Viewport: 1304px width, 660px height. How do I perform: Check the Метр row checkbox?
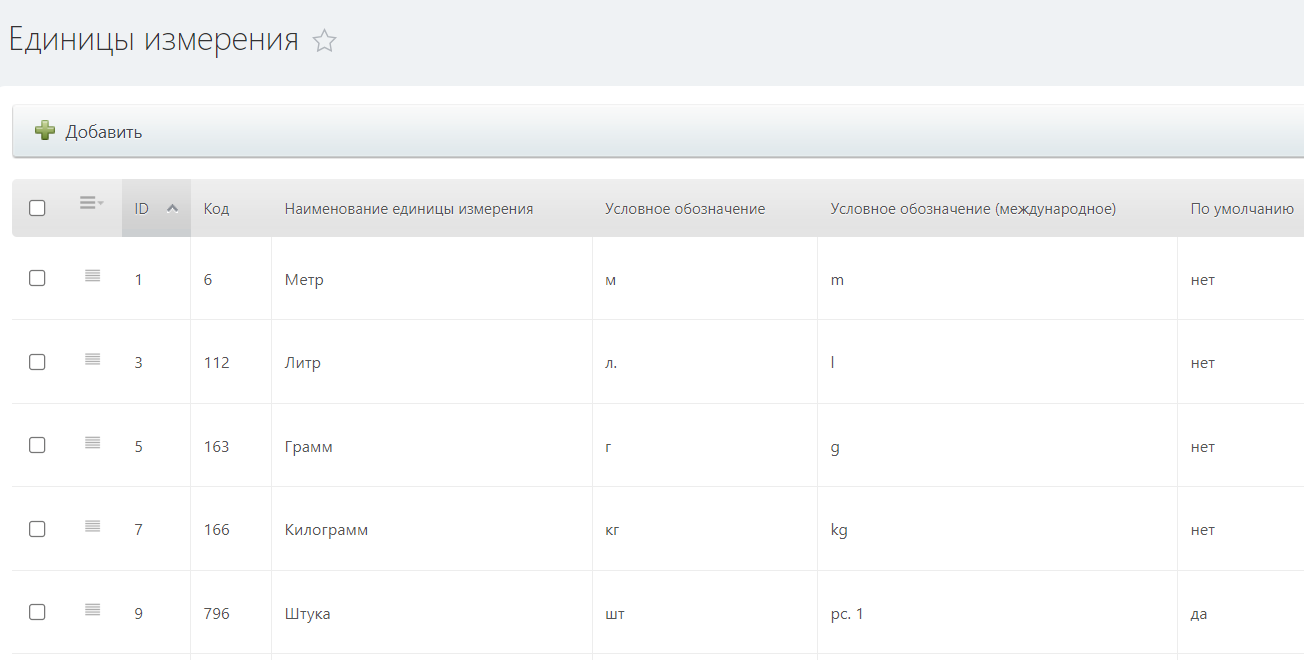coord(37,279)
